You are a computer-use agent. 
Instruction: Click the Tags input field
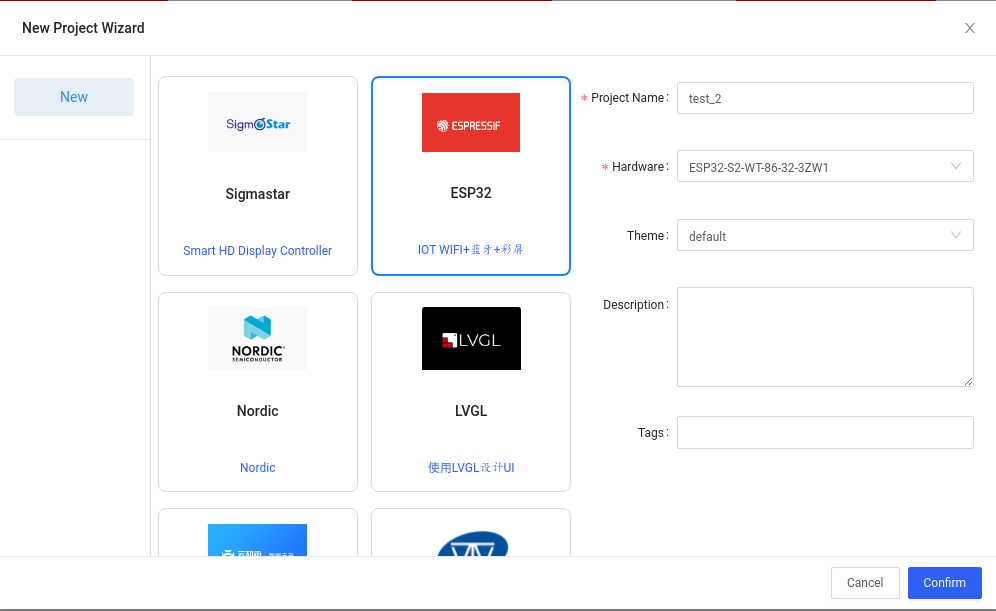click(825, 433)
